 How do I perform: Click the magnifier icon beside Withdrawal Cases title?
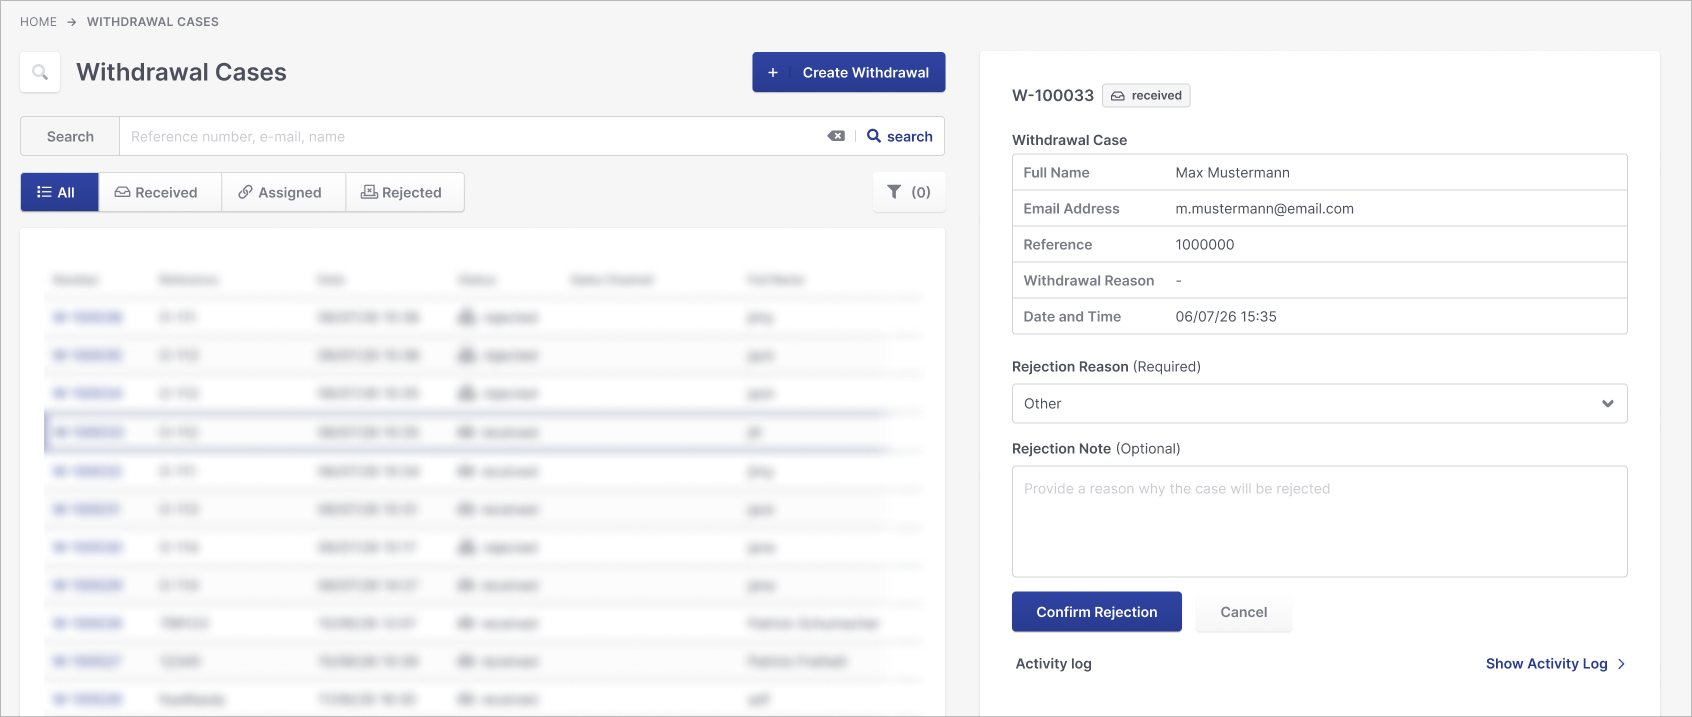point(40,72)
